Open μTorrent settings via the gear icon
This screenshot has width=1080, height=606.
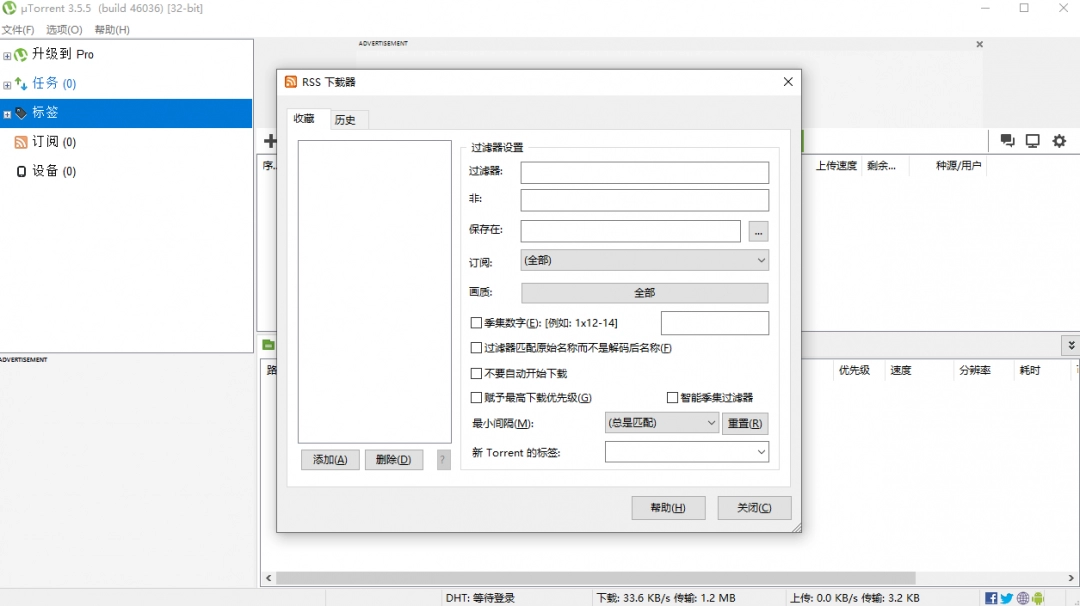tap(1059, 141)
